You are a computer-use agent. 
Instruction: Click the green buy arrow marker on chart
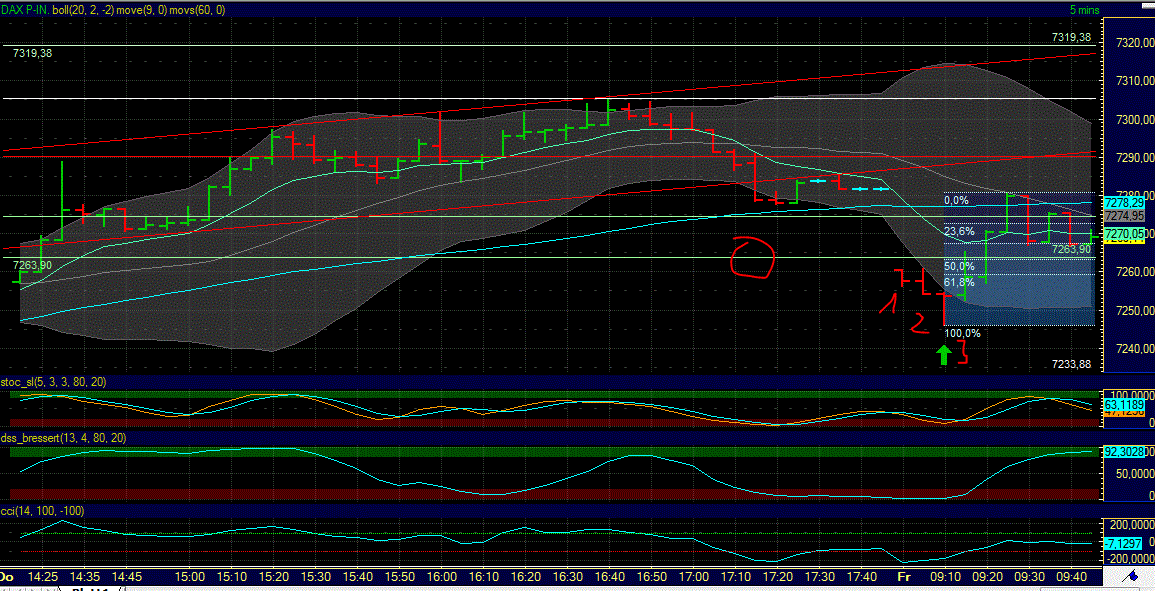point(943,353)
